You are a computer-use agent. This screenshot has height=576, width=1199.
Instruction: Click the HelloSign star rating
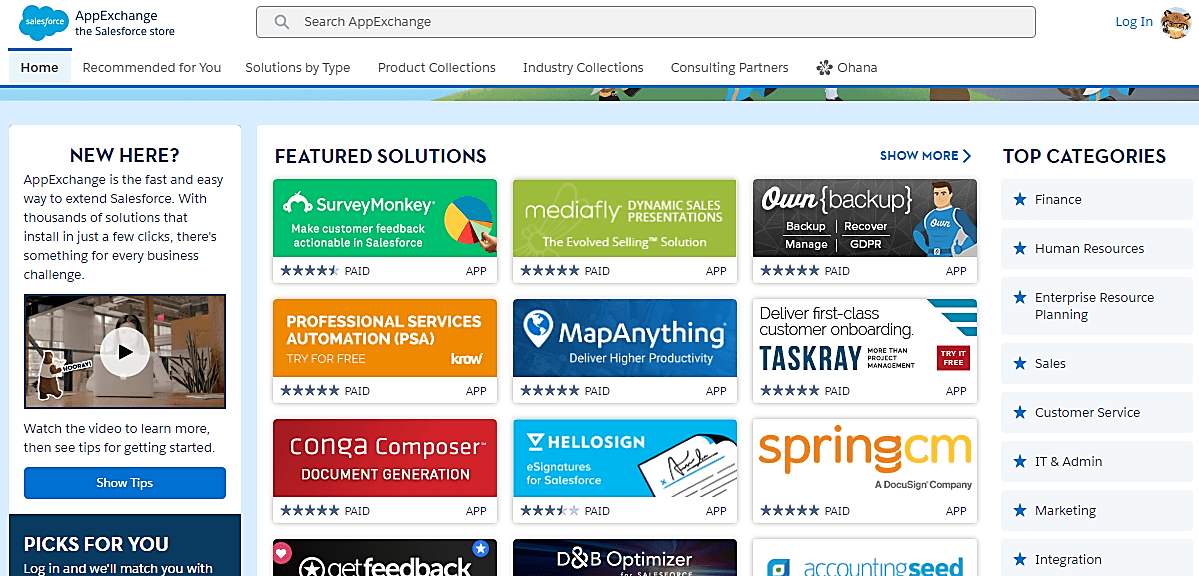549,511
